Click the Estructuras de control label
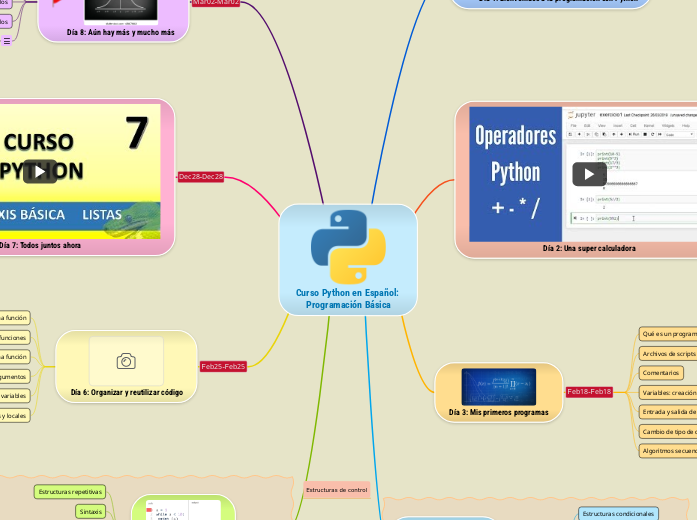The image size is (697, 520). pos(337,490)
